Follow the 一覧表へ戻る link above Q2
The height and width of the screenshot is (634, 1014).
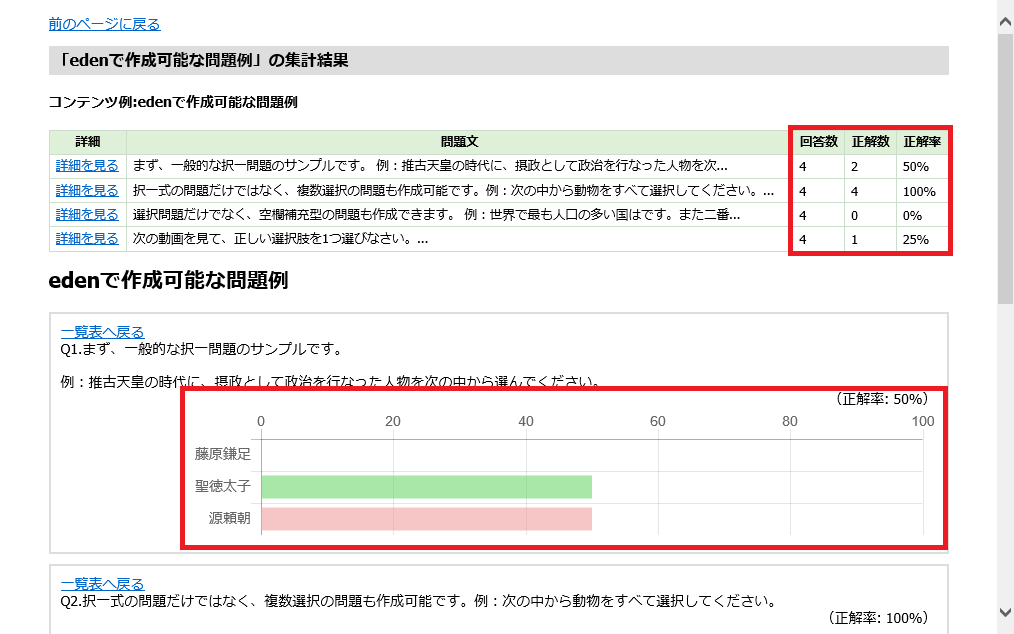102,584
